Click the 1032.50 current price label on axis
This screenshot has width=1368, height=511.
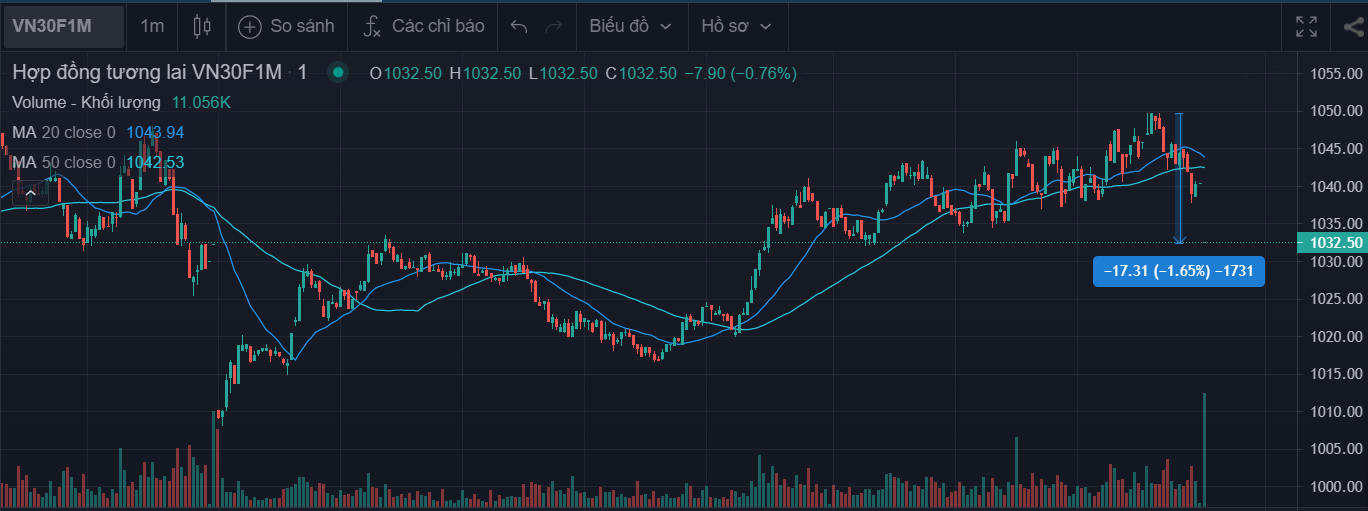(x=1329, y=243)
